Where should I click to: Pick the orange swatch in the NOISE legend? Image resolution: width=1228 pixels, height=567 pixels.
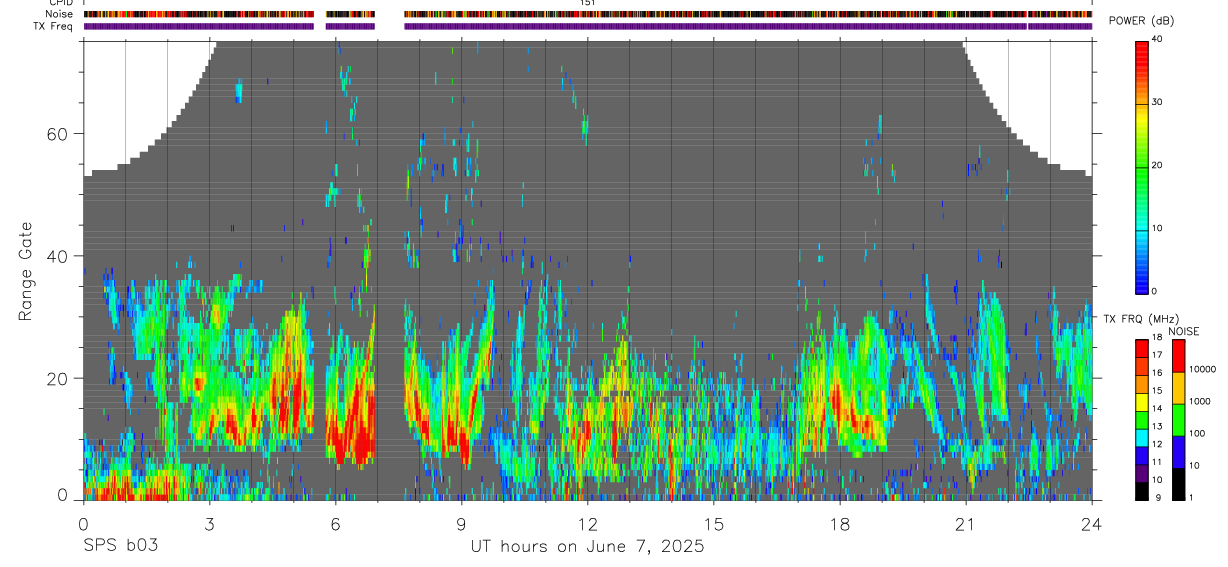coord(1178,388)
